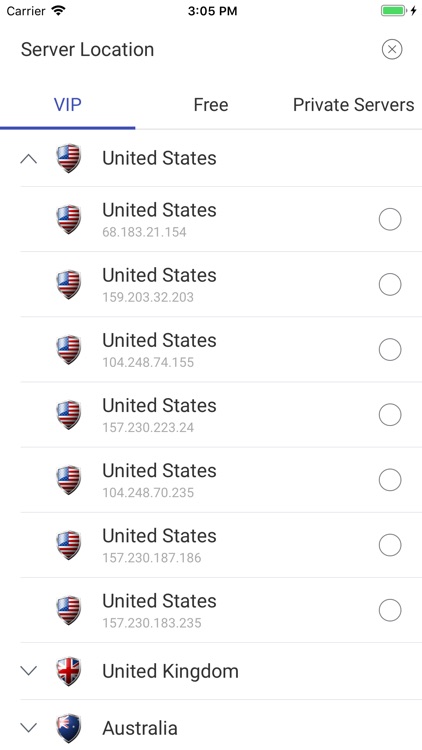Viewport: 422px width, 750px height.
Task: Choose the server row 104.248.70.235
Action: [x=221, y=480]
